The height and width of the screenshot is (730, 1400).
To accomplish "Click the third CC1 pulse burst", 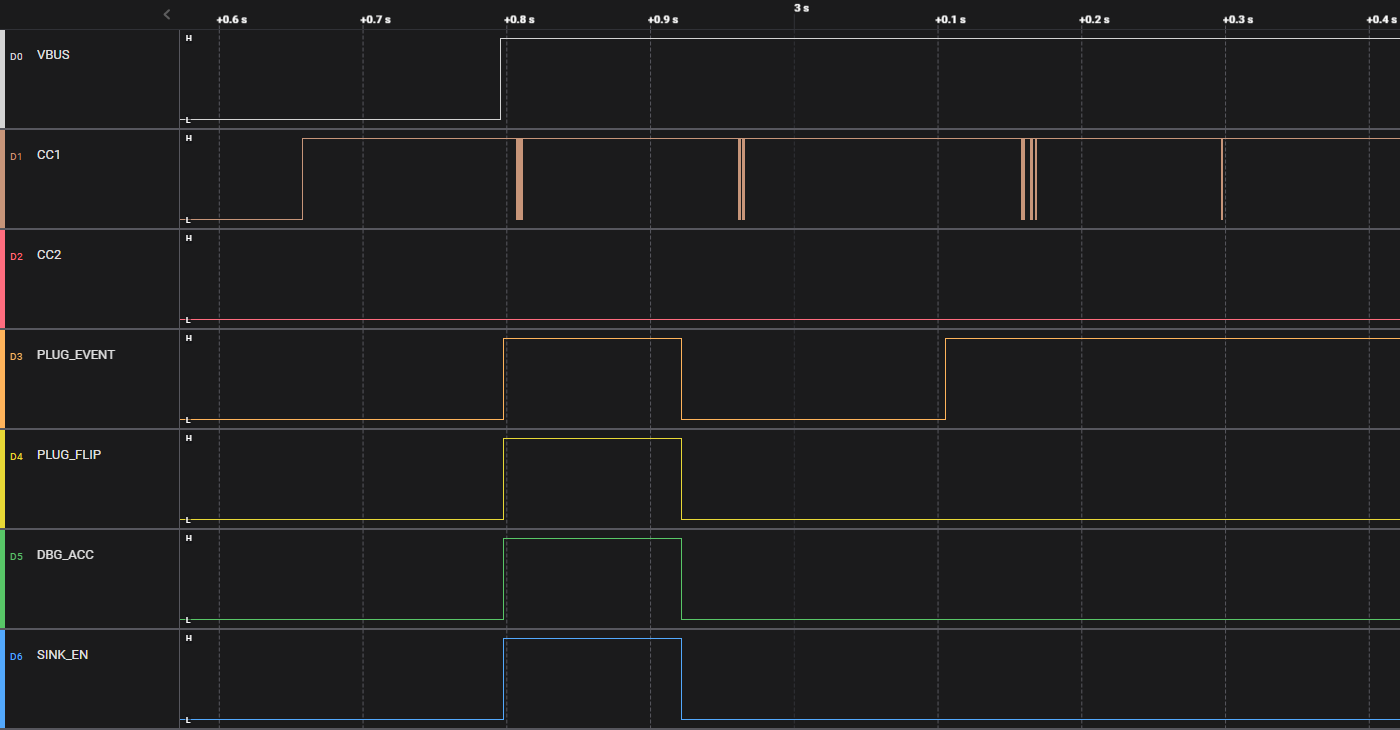I will (x=1029, y=179).
